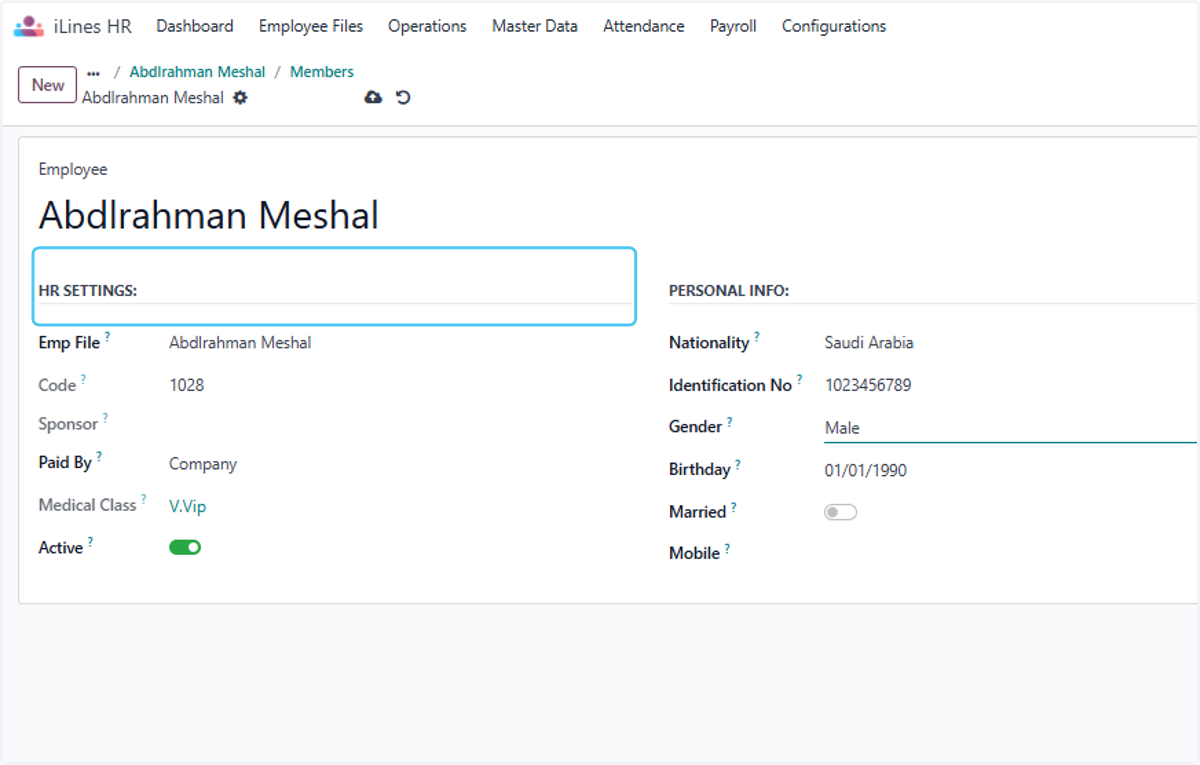Open the Operations menu
The height and width of the screenshot is (765, 1200).
coord(427,26)
